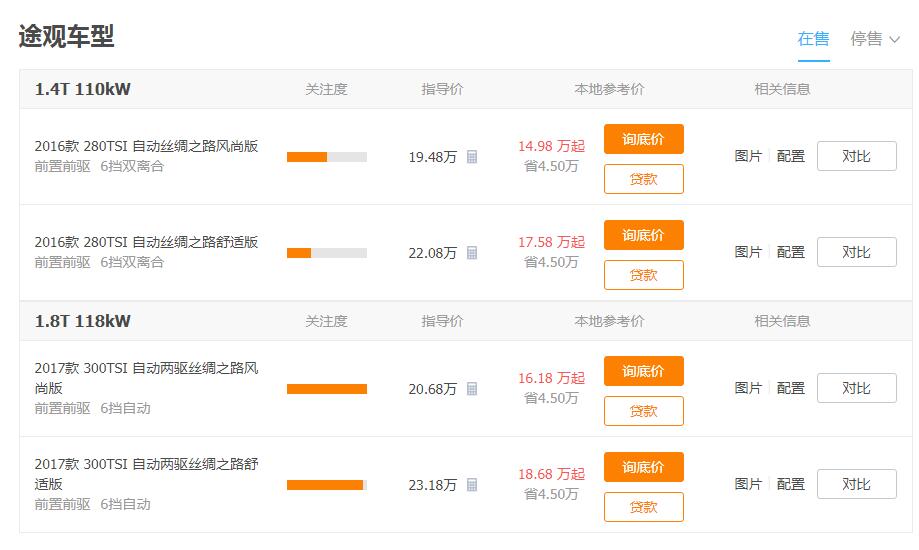Click 询底价 for 280TSI 风尚版
The height and width of the screenshot is (550, 919).
tap(644, 139)
